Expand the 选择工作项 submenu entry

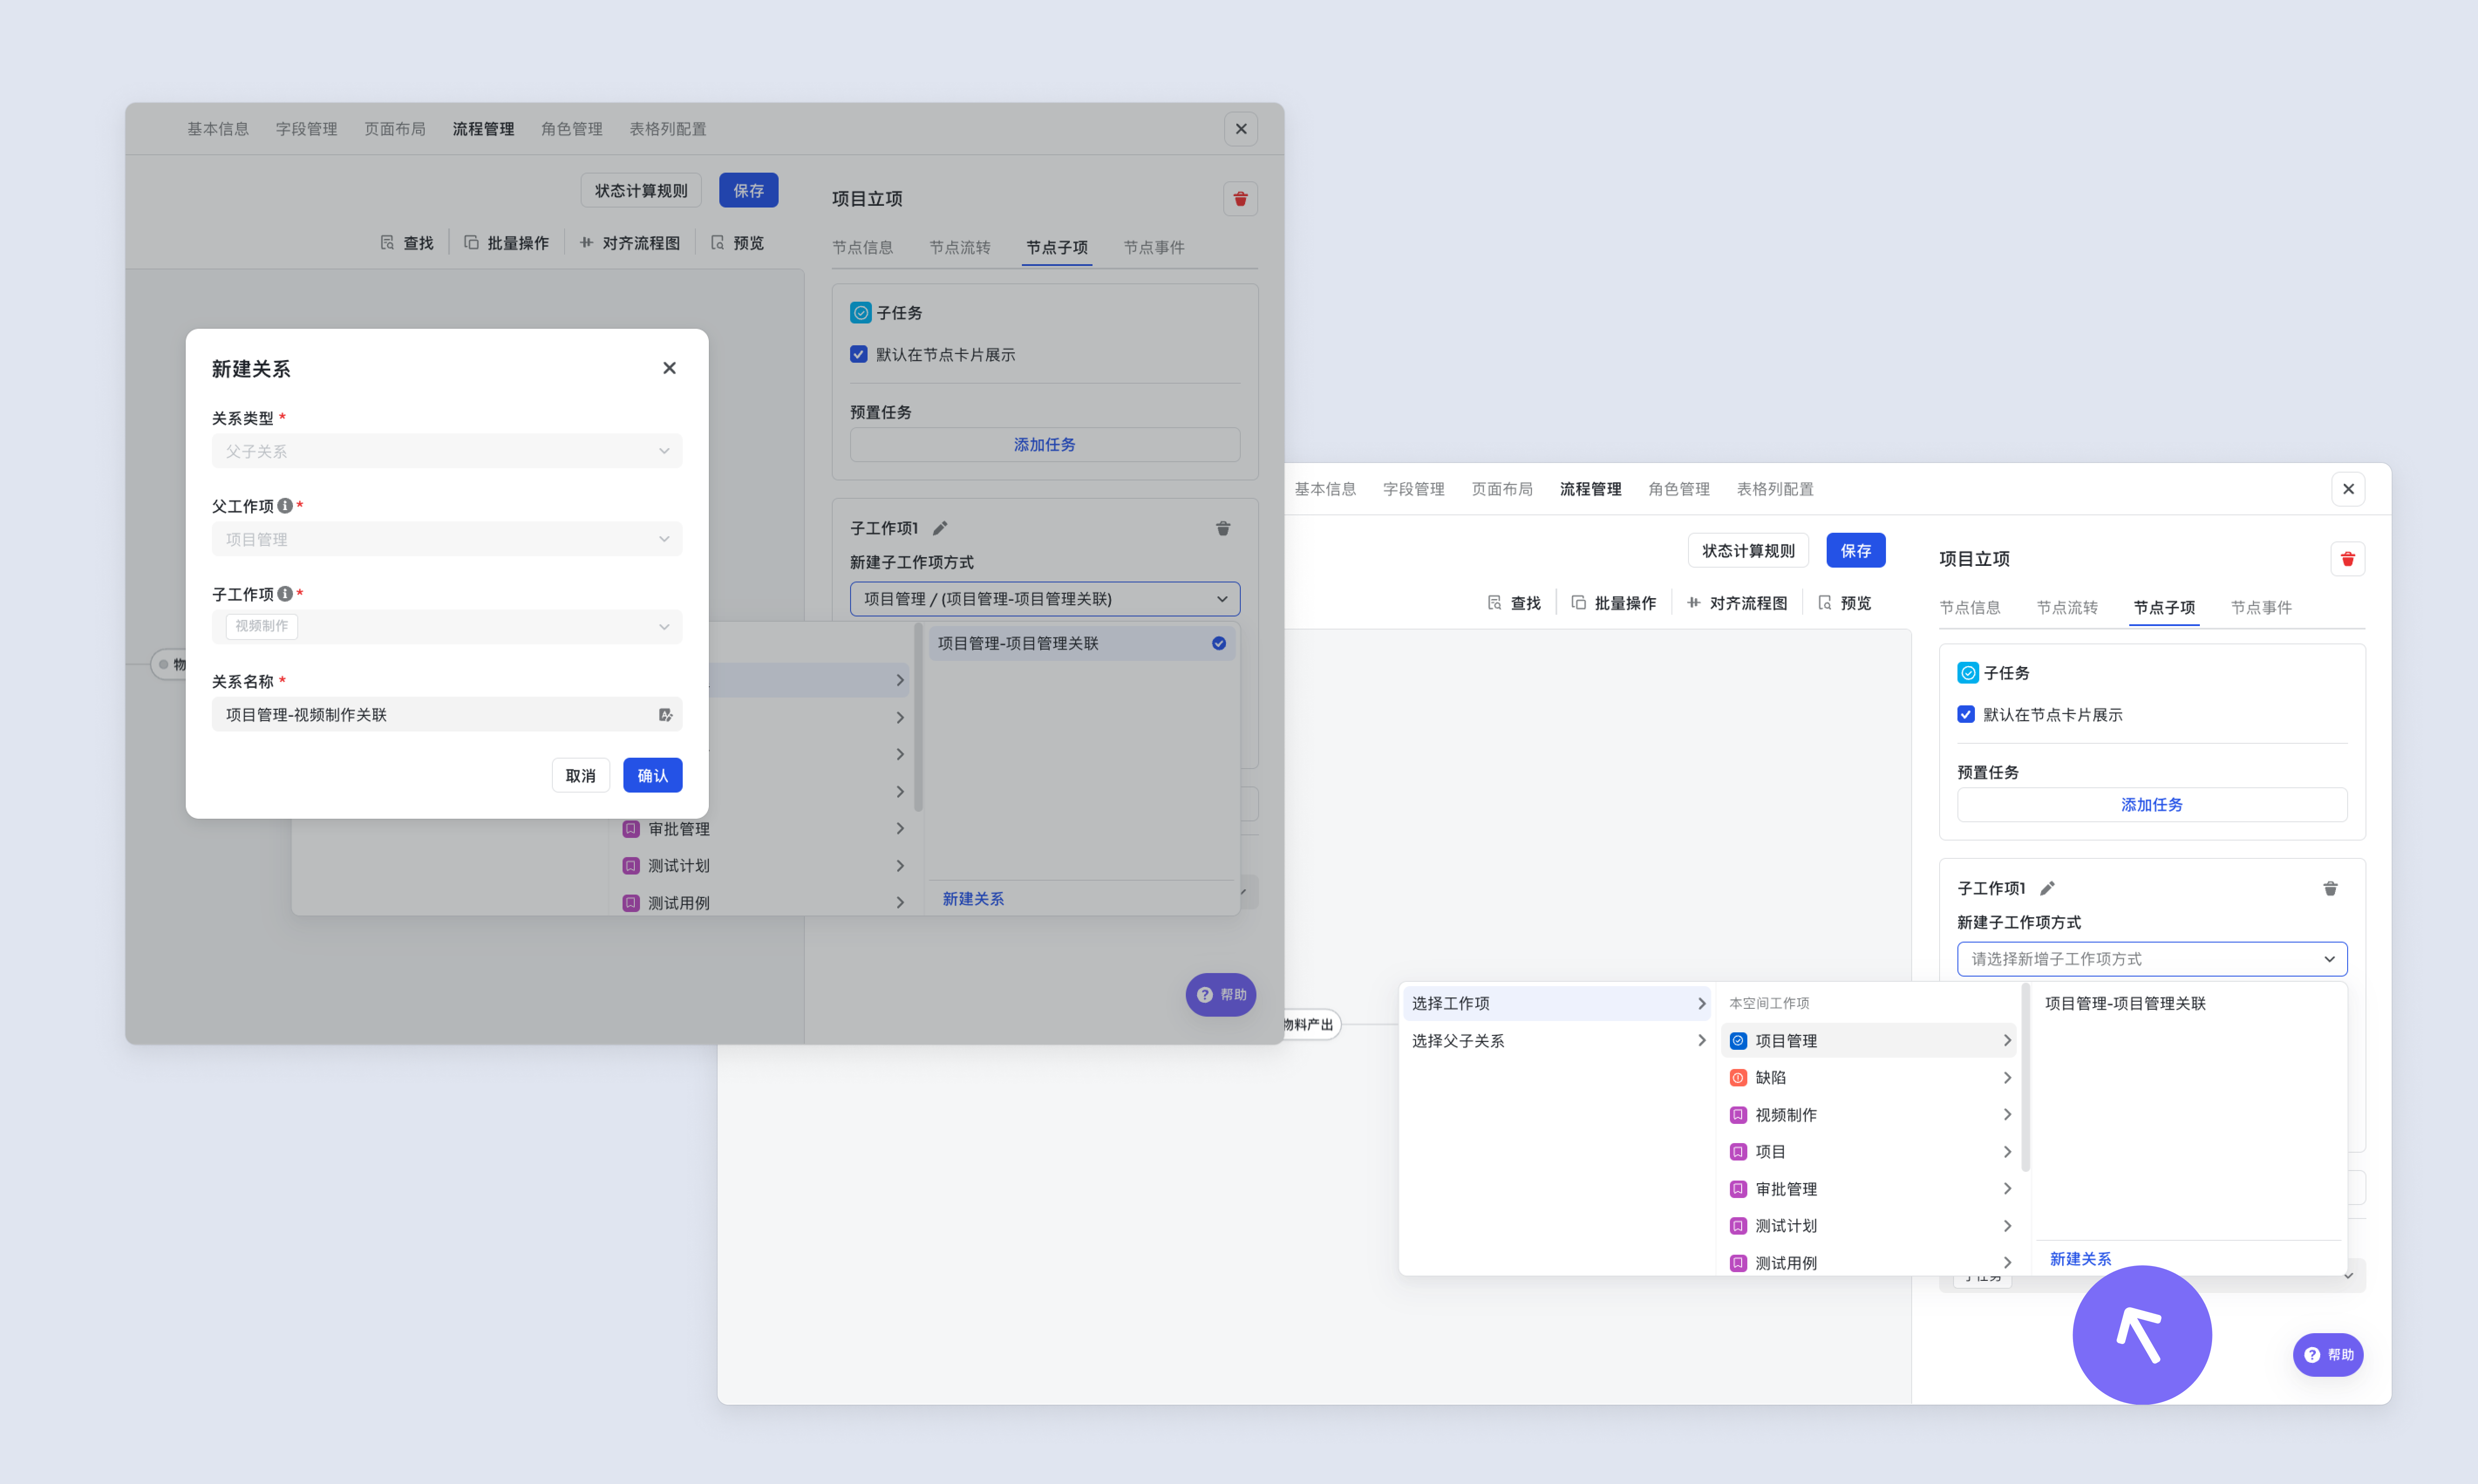(1557, 1003)
